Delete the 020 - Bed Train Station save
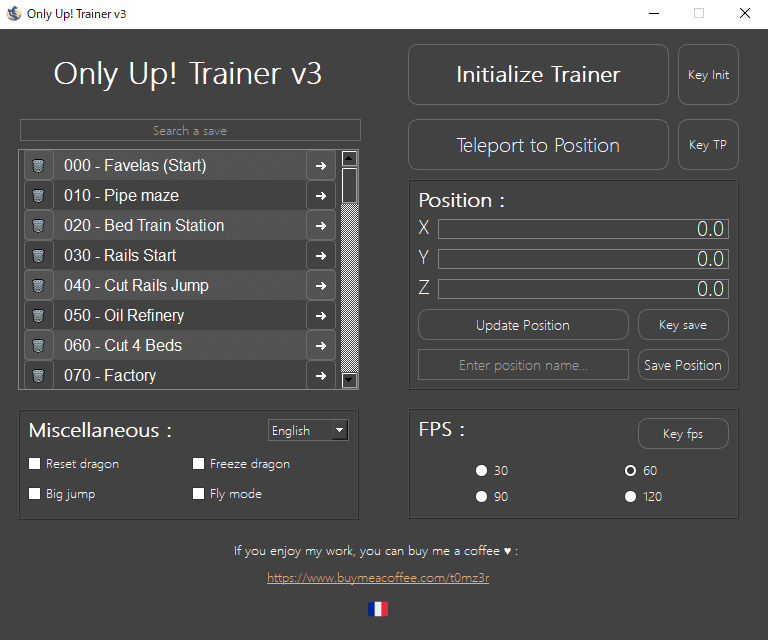768x640 pixels. 38,225
